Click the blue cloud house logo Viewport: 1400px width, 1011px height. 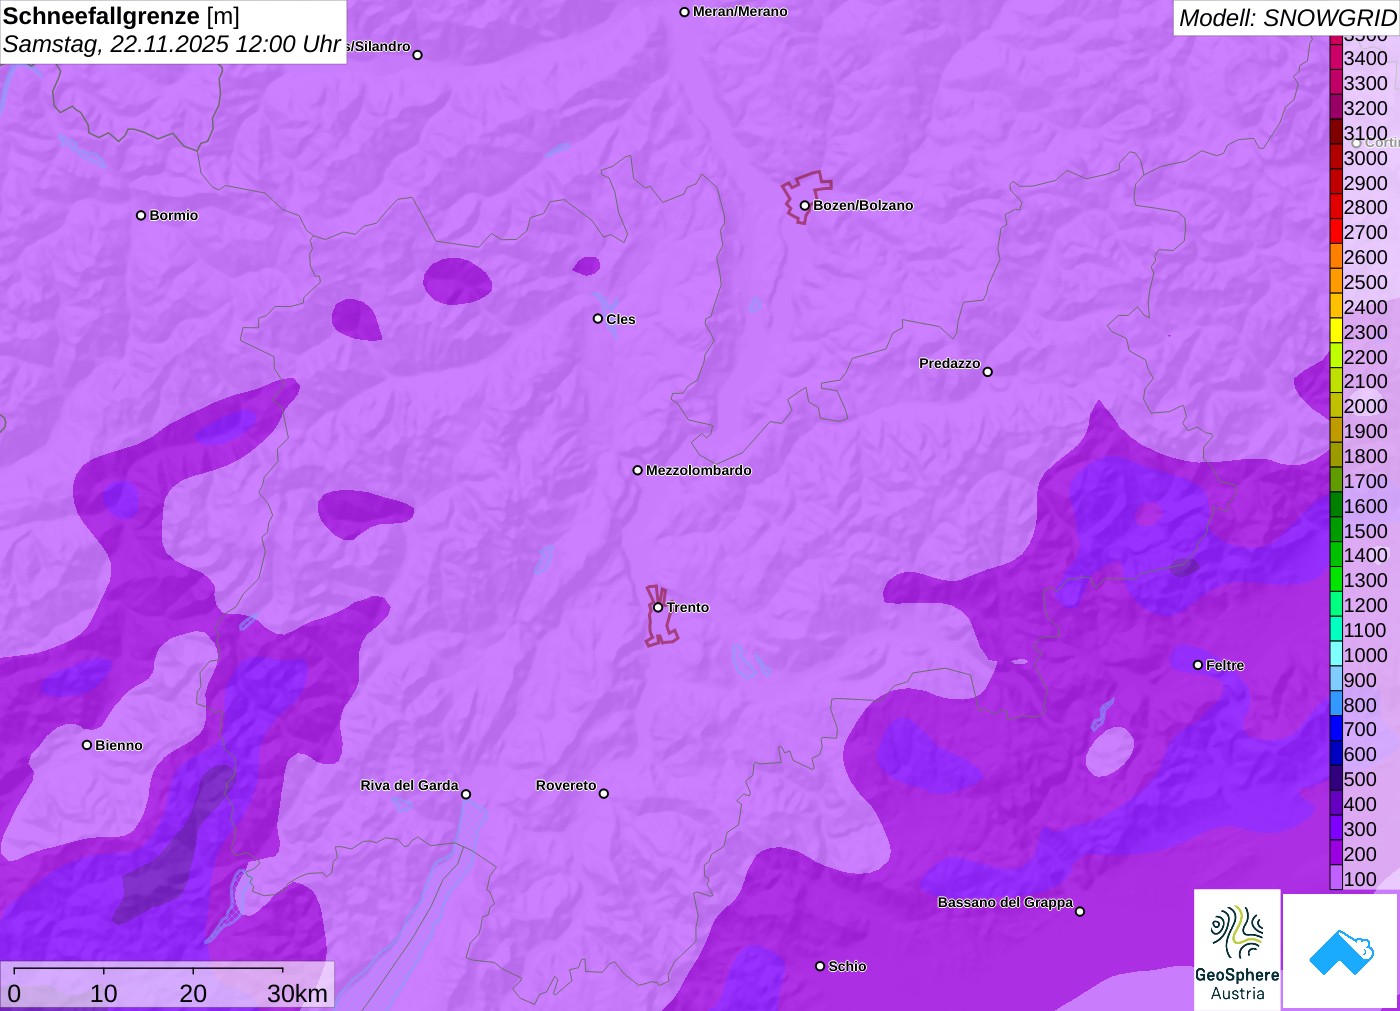(1341, 951)
